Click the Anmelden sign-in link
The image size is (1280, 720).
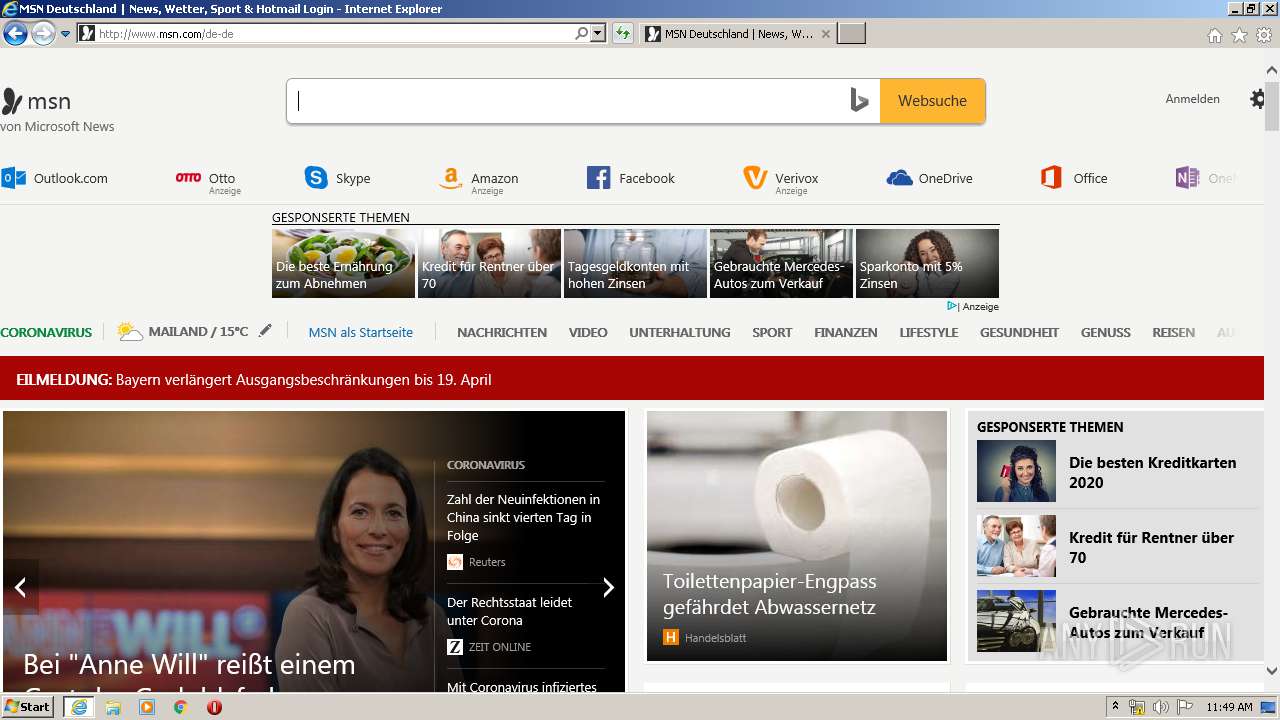tap(1192, 99)
